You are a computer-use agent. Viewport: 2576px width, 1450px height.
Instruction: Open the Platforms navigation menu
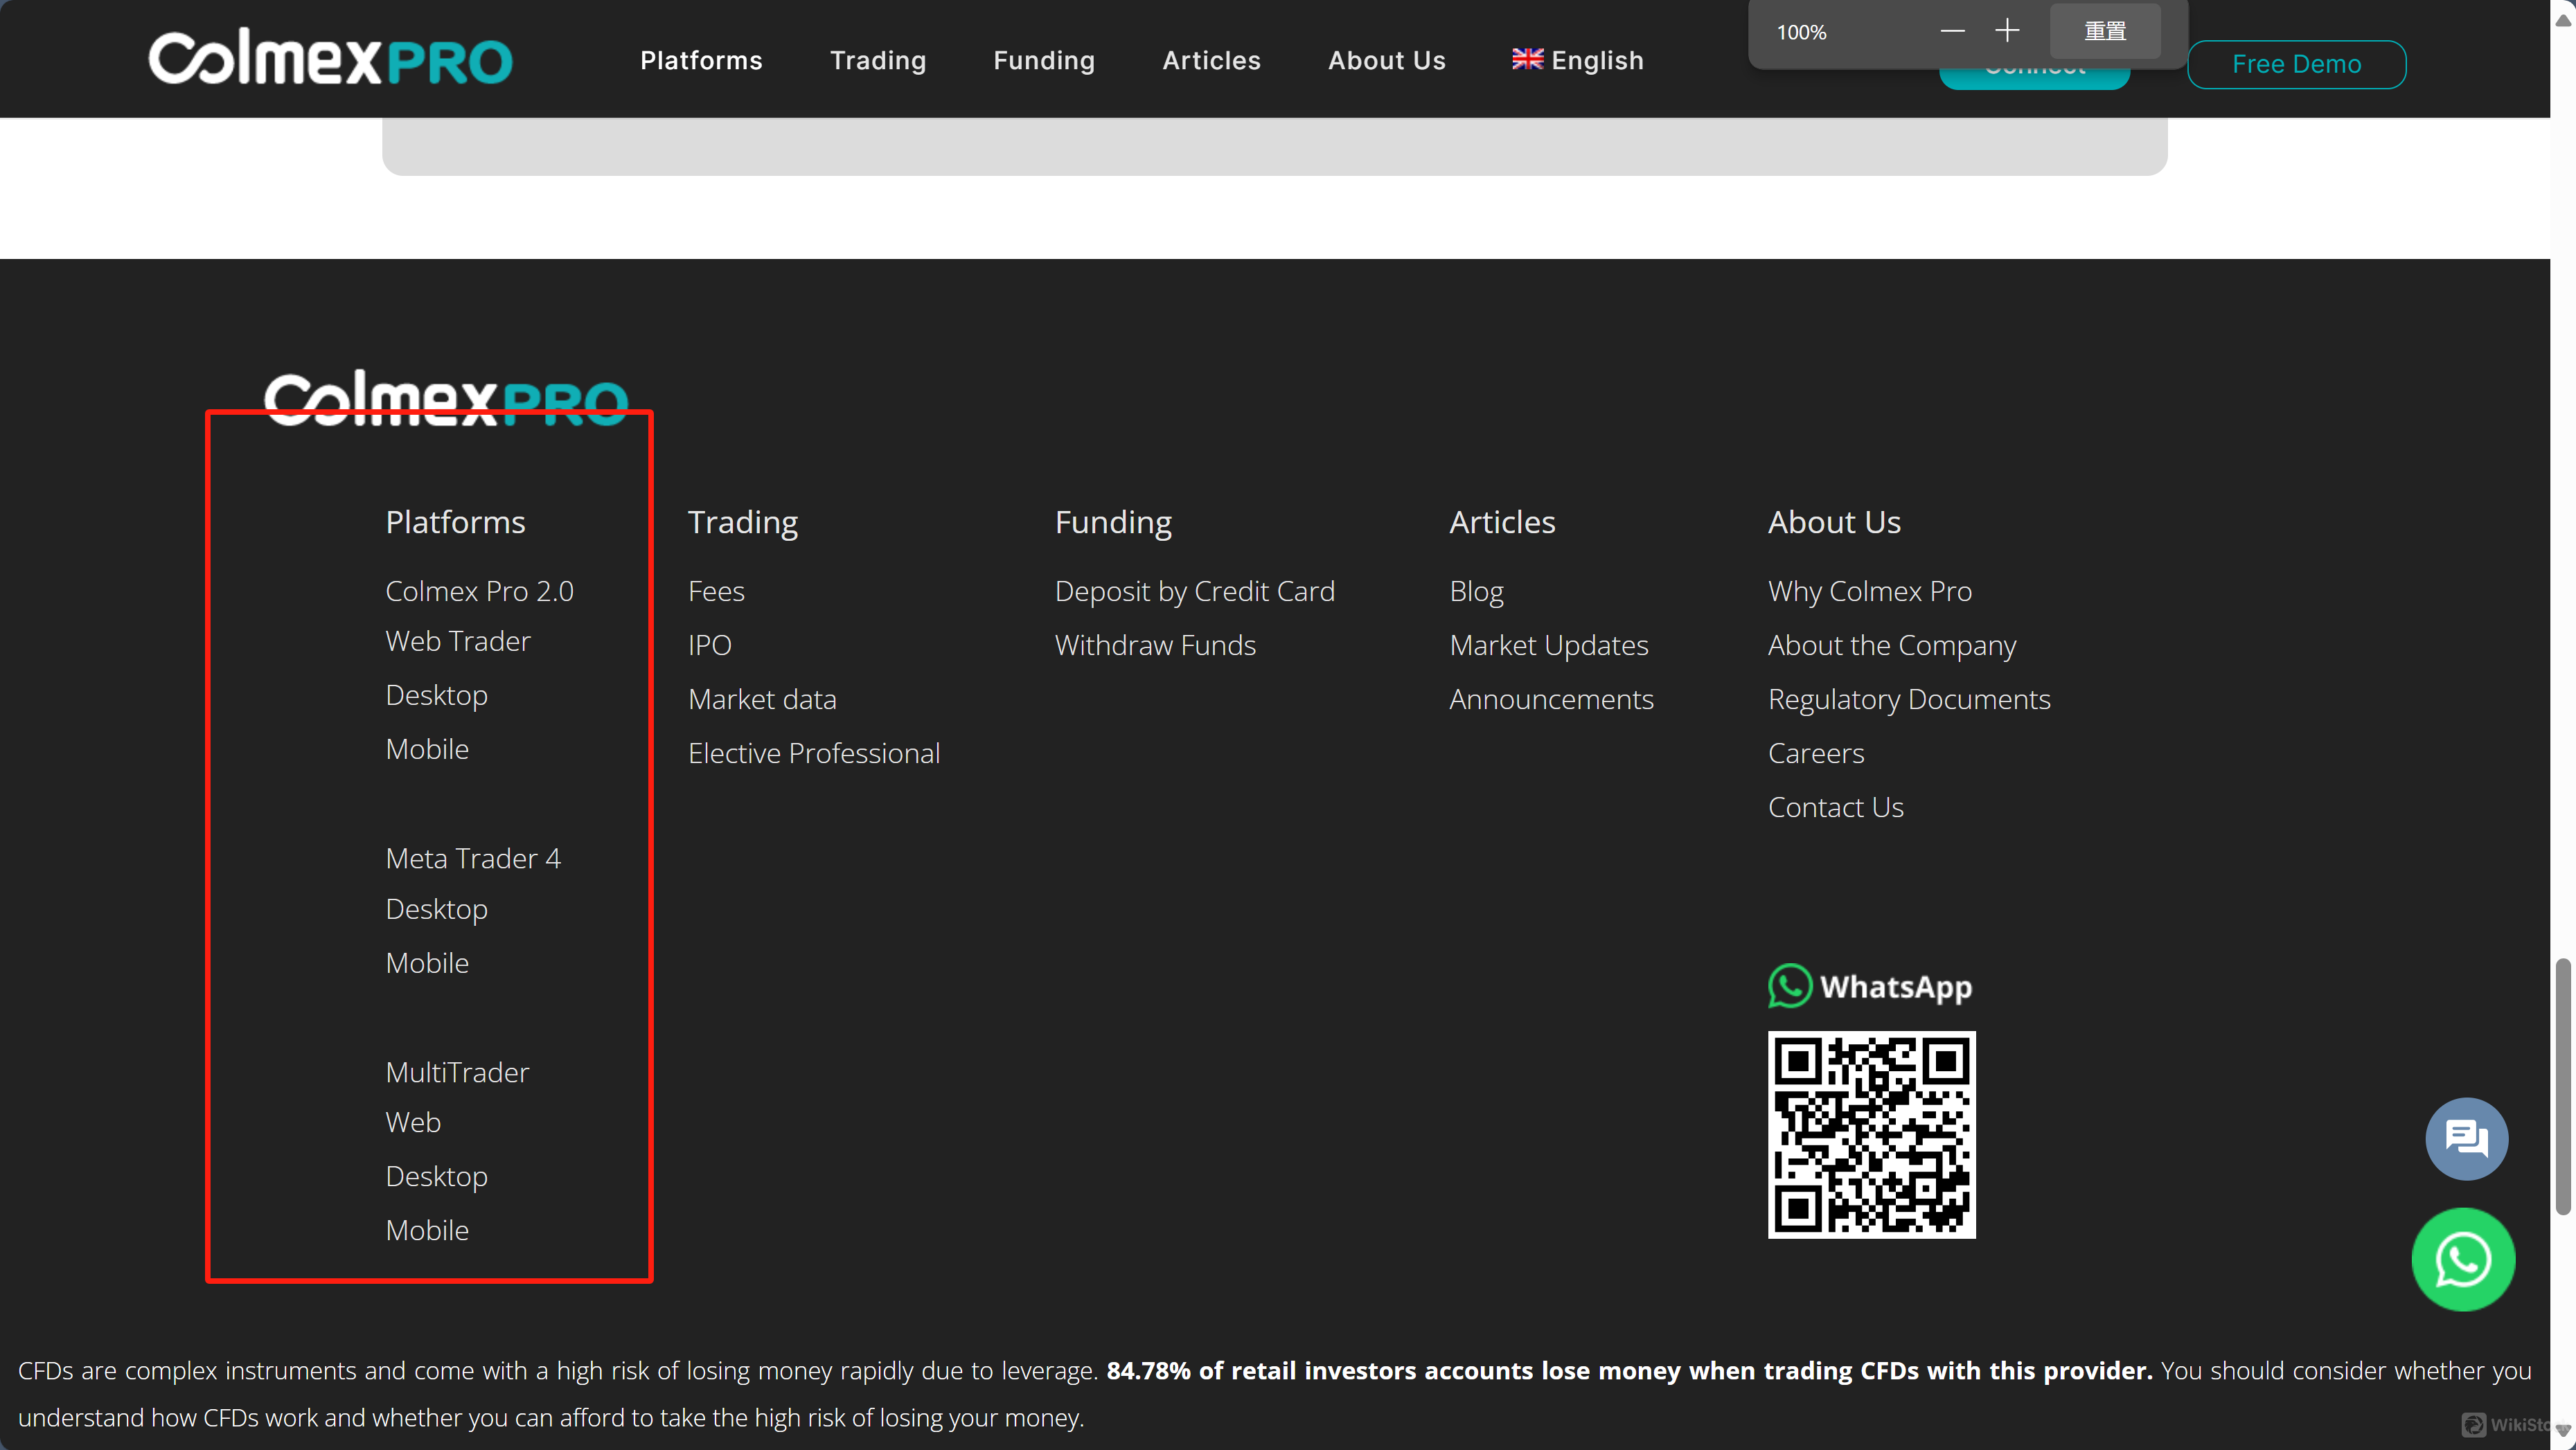pos(701,60)
